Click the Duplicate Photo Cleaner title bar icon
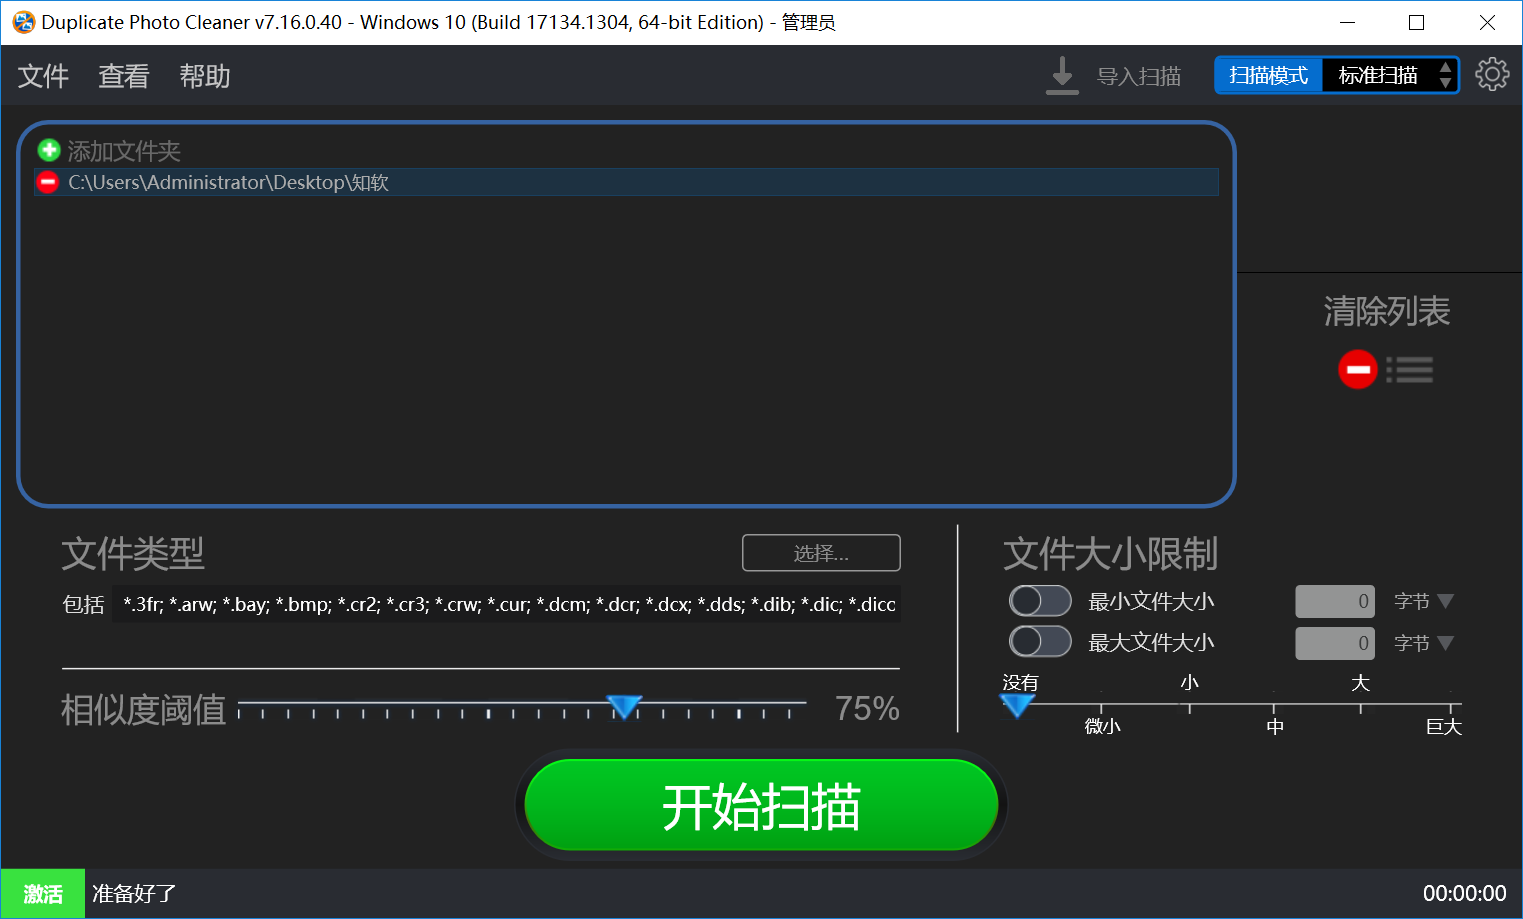 click(x=23, y=22)
